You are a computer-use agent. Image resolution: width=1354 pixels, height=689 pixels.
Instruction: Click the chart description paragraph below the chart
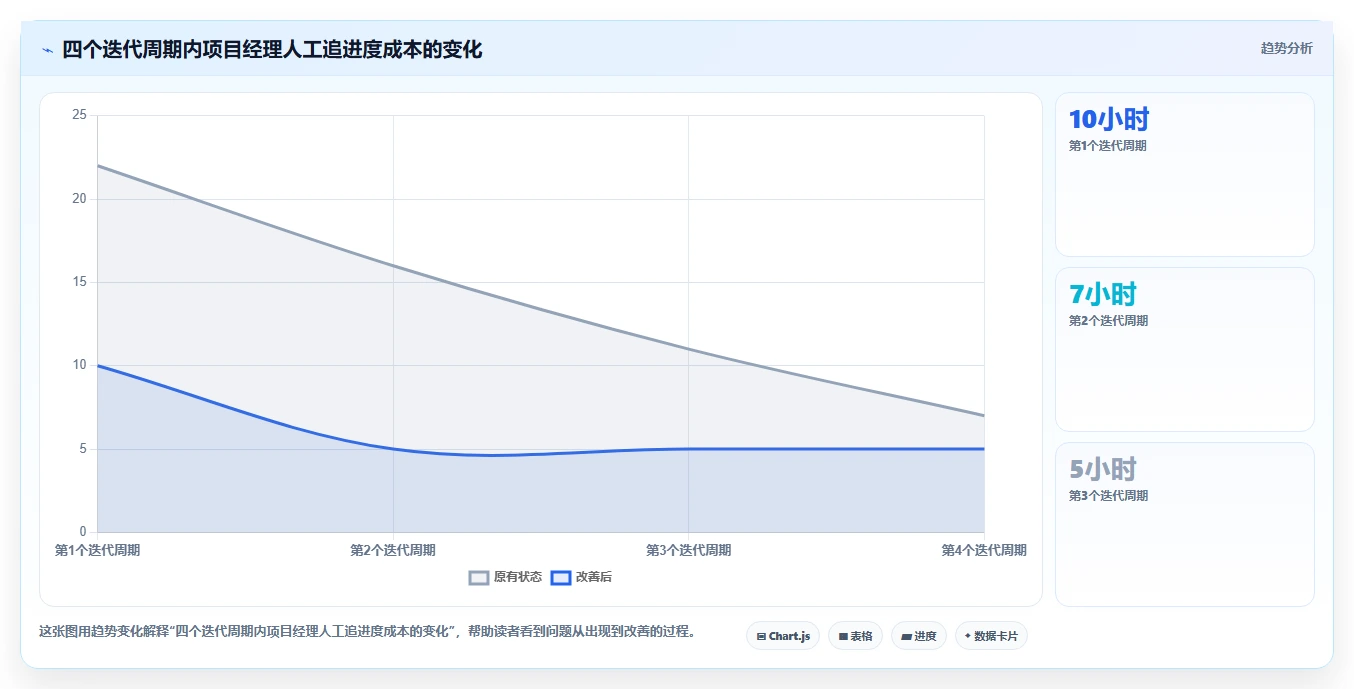tap(367, 632)
